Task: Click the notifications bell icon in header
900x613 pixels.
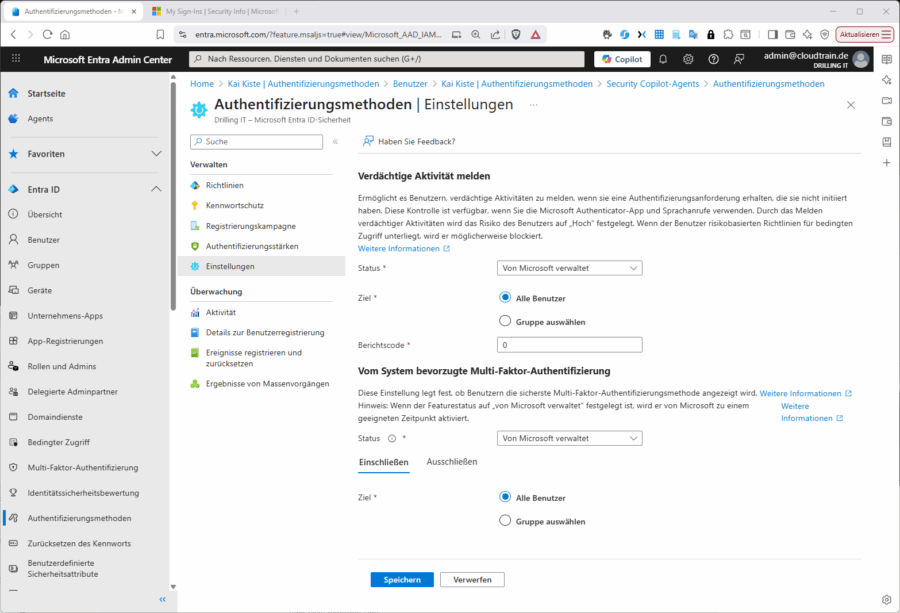Action: point(663,59)
